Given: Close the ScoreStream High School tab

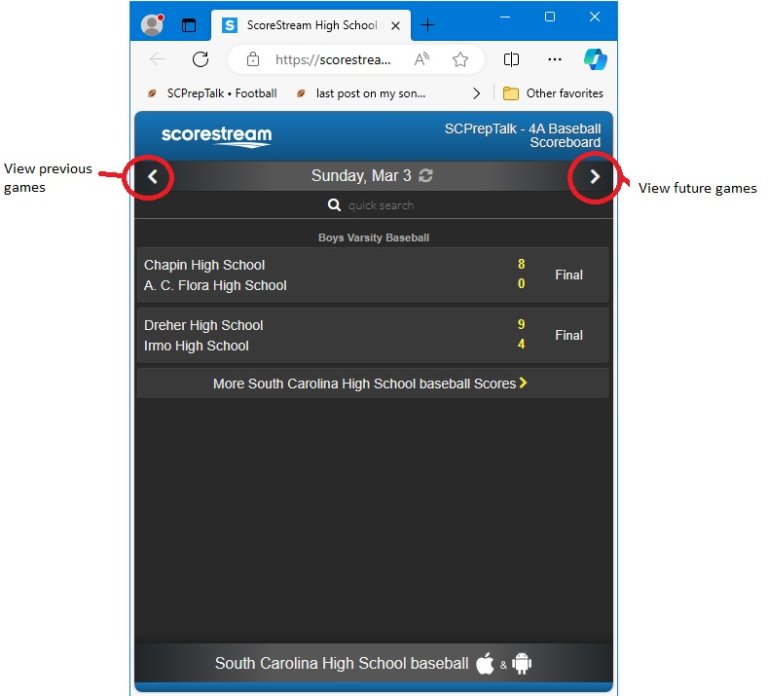Looking at the screenshot, I should [395, 25].
